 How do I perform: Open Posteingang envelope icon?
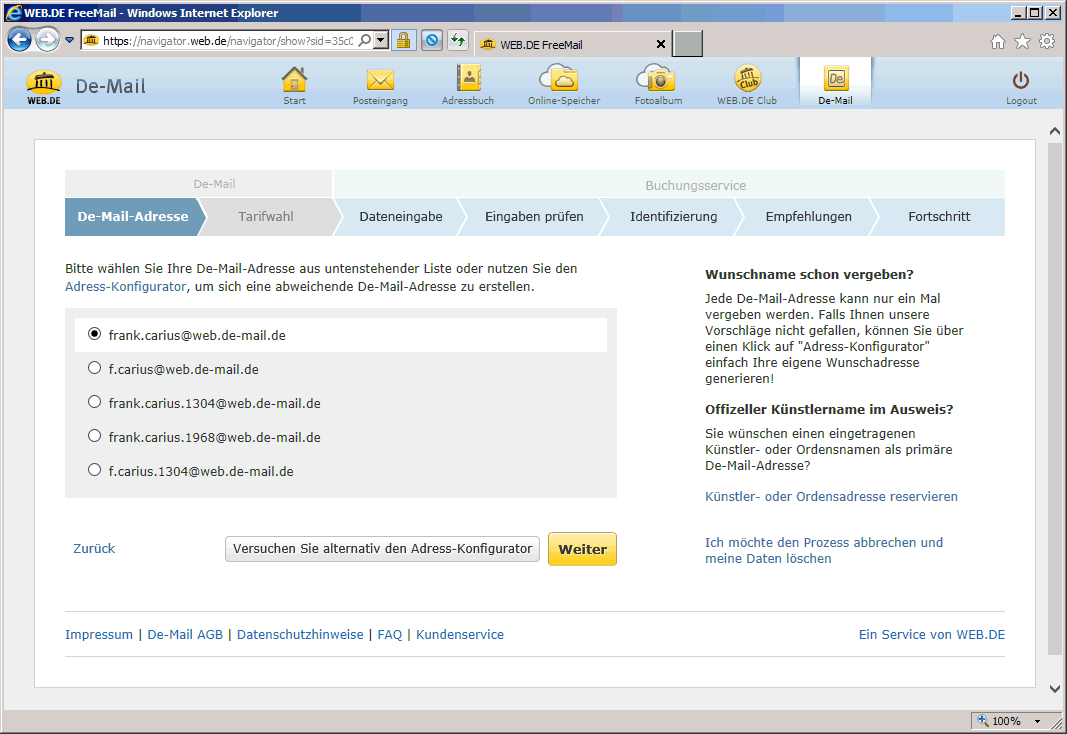pyautogui.click(x=380, y=86)
